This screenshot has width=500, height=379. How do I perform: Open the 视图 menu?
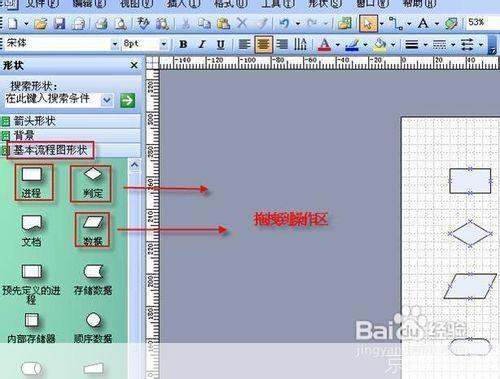coord(136,4)
